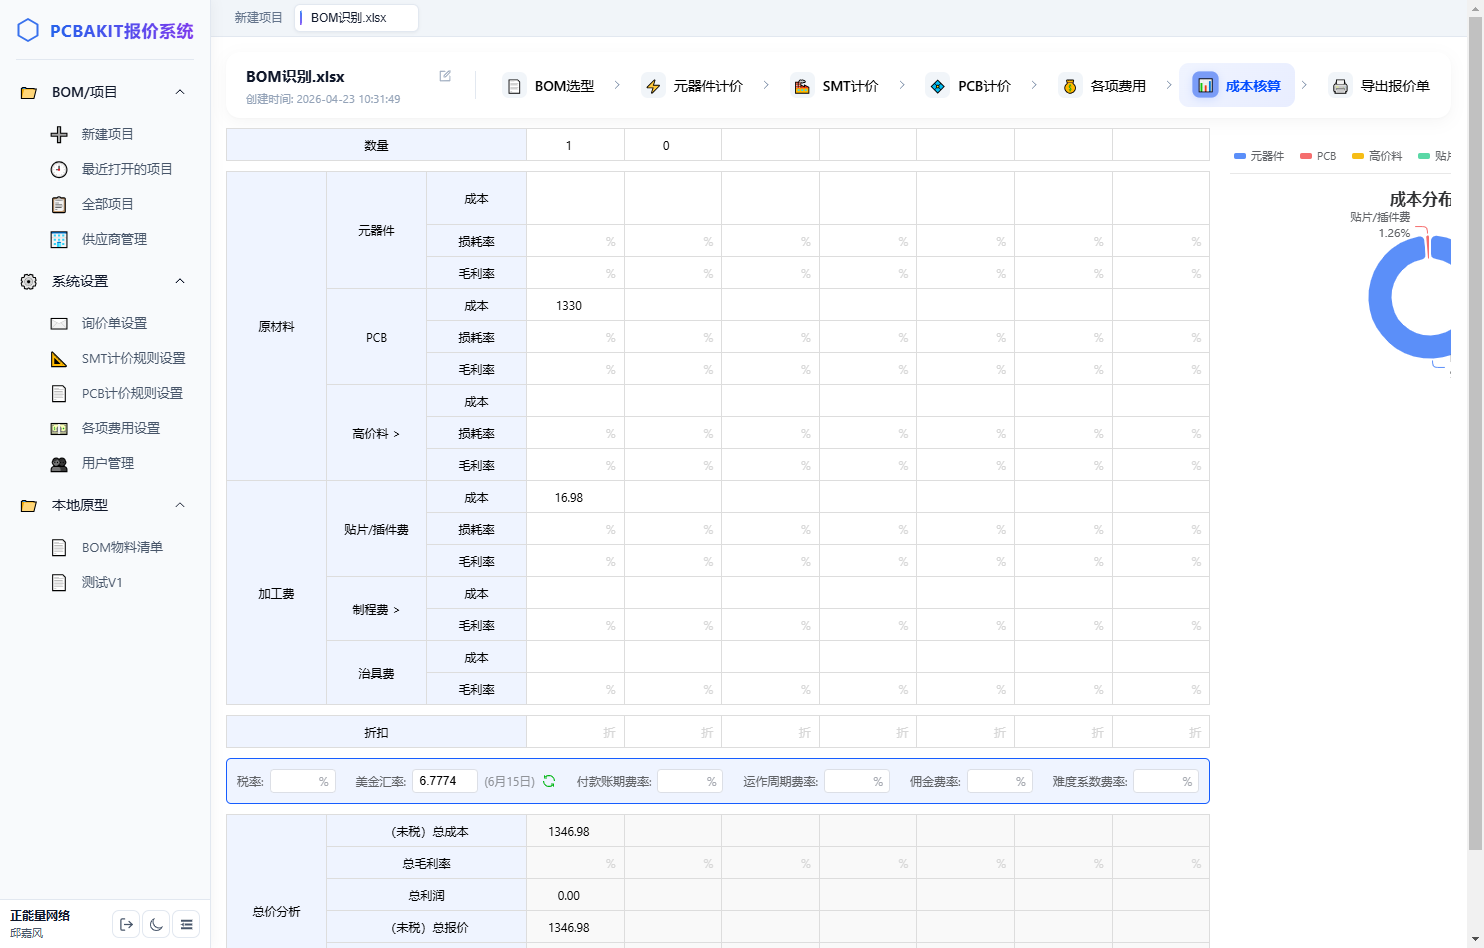This screenshot has width=1484, height=948.
Task: Click the plus icon beside 新建项目
Action: pos(59,134)
